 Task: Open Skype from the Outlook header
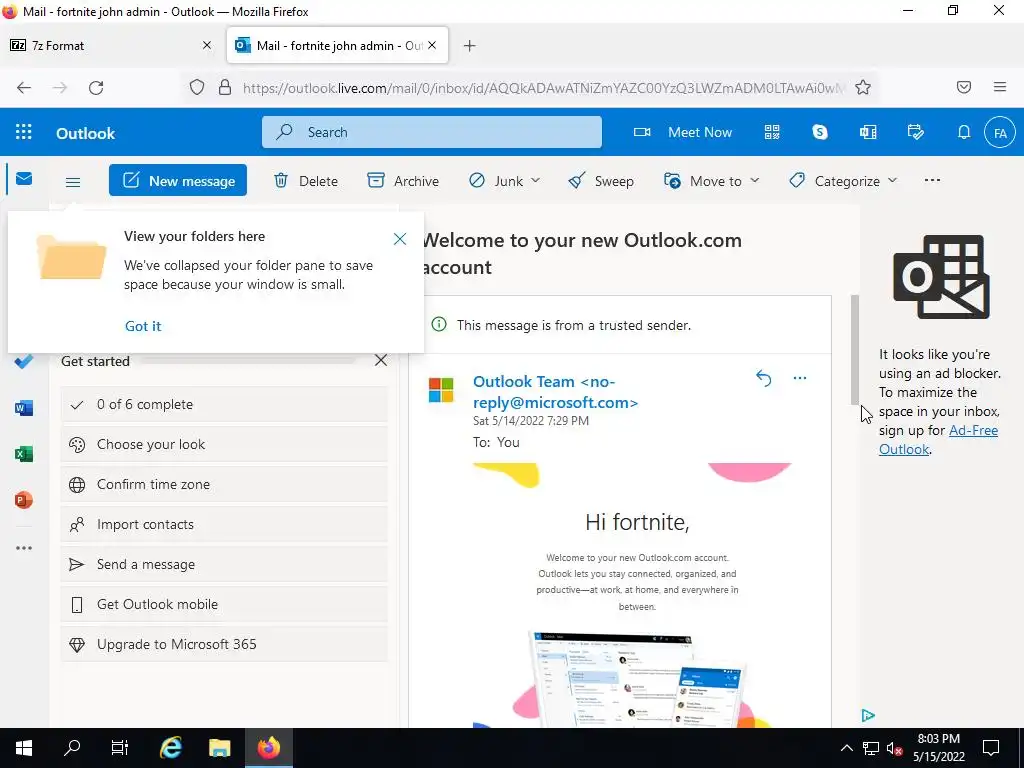coord(820,133)
